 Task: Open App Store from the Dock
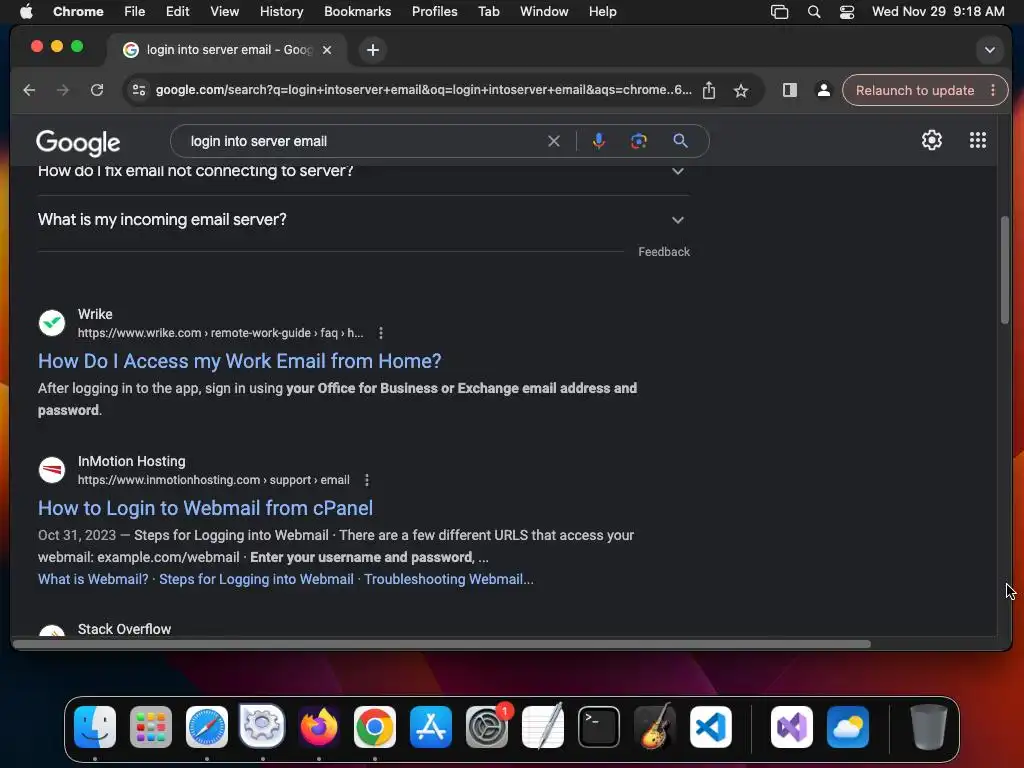(431, 727)
